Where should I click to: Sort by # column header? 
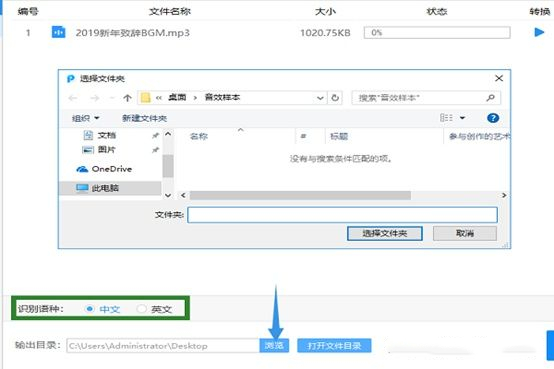click(303, 136)
